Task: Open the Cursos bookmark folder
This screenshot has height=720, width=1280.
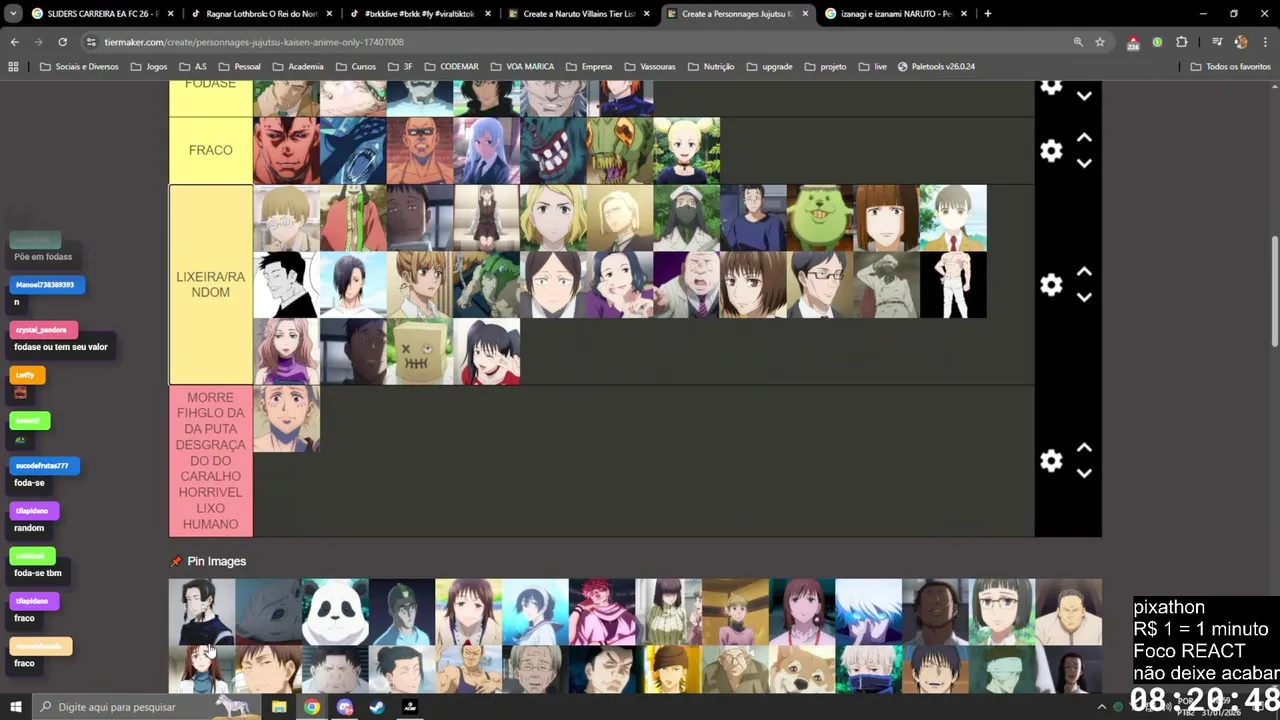Action: click(356, 66)
